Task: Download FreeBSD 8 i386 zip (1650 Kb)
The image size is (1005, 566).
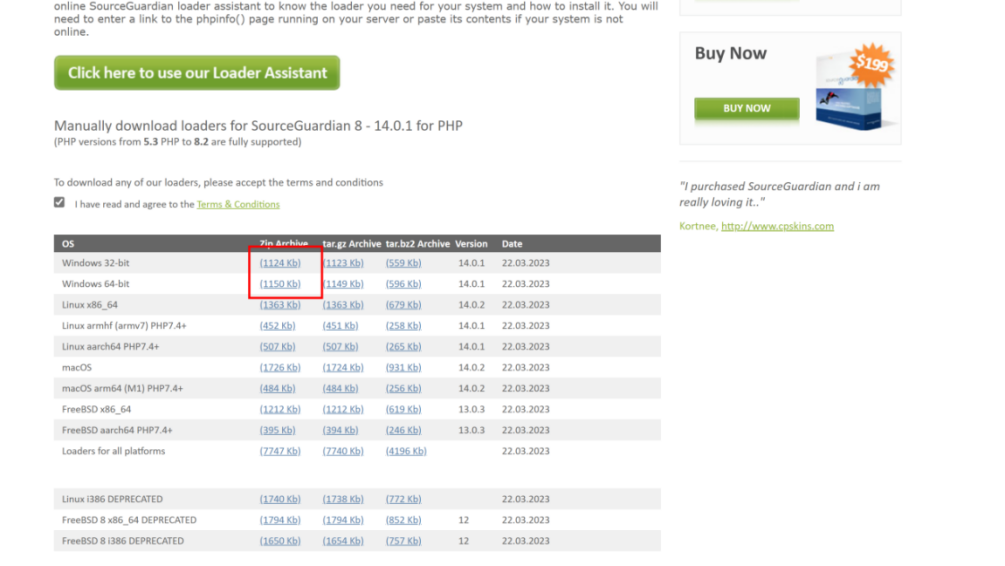Action: point(280,541)
